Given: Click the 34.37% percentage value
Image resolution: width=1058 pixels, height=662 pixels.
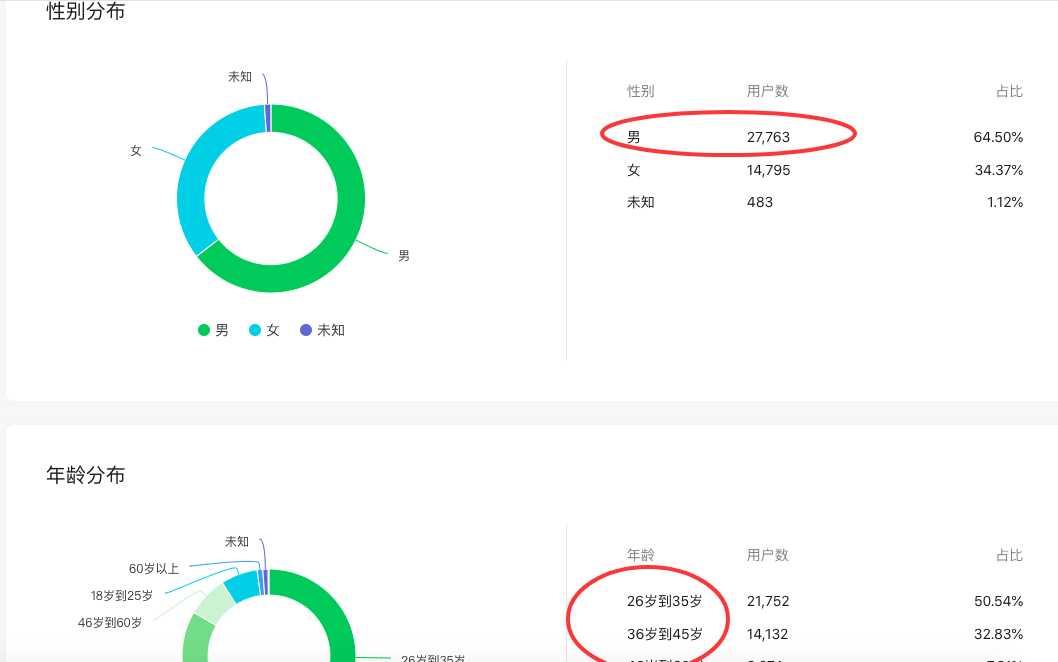Looking at the screenshot, I should pos(998,170).
